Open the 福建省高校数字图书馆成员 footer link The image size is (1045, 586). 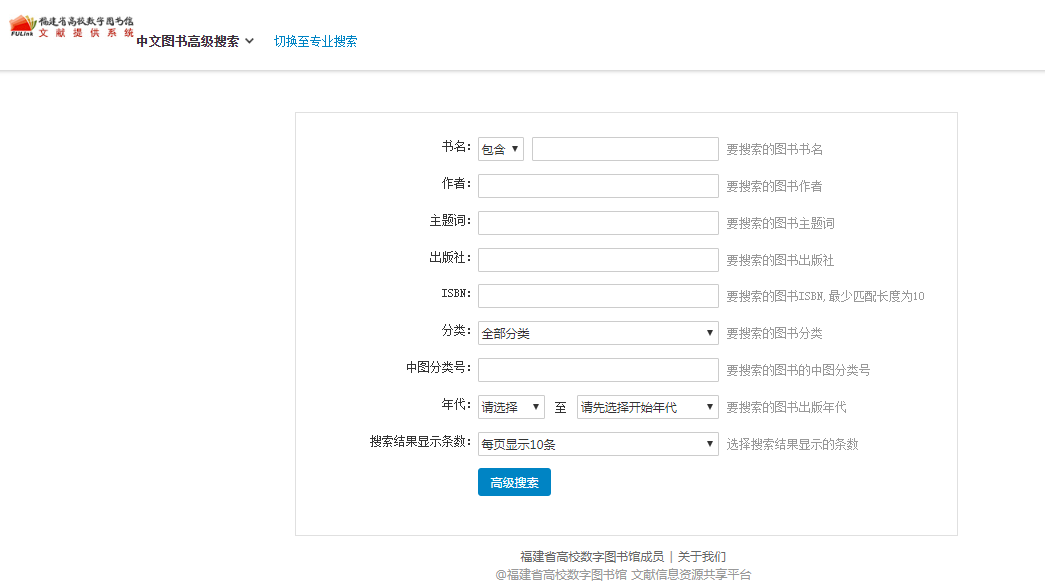[591, 557]
